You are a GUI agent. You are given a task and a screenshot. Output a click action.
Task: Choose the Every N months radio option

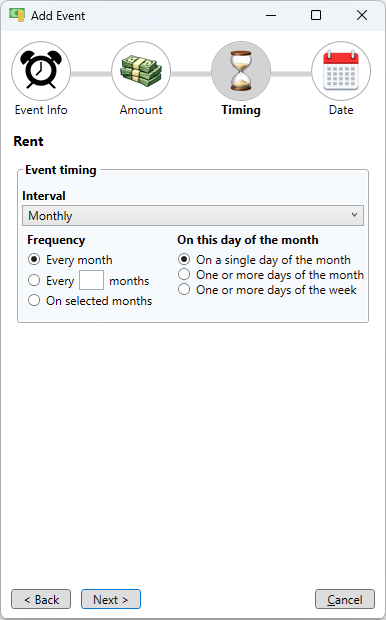[x=34, y=280]
